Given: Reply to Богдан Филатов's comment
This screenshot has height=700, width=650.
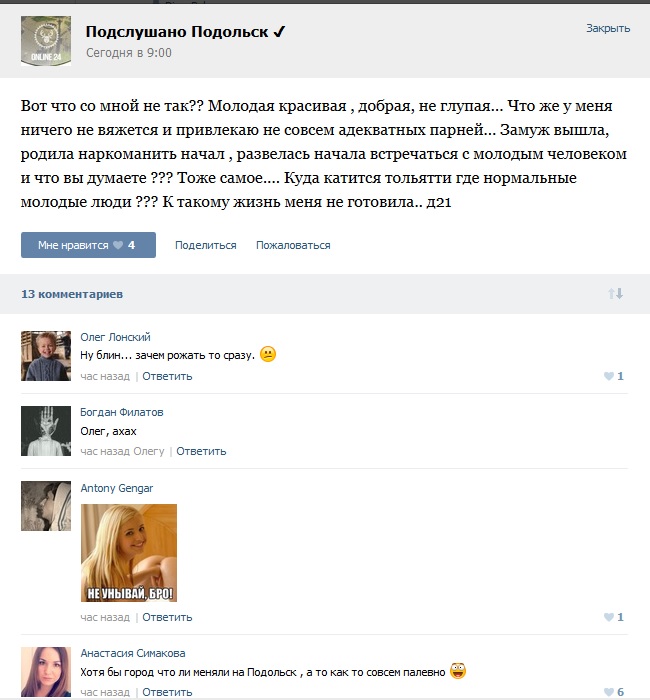Looking at the screenshot, I should click(x=201, y=451).
